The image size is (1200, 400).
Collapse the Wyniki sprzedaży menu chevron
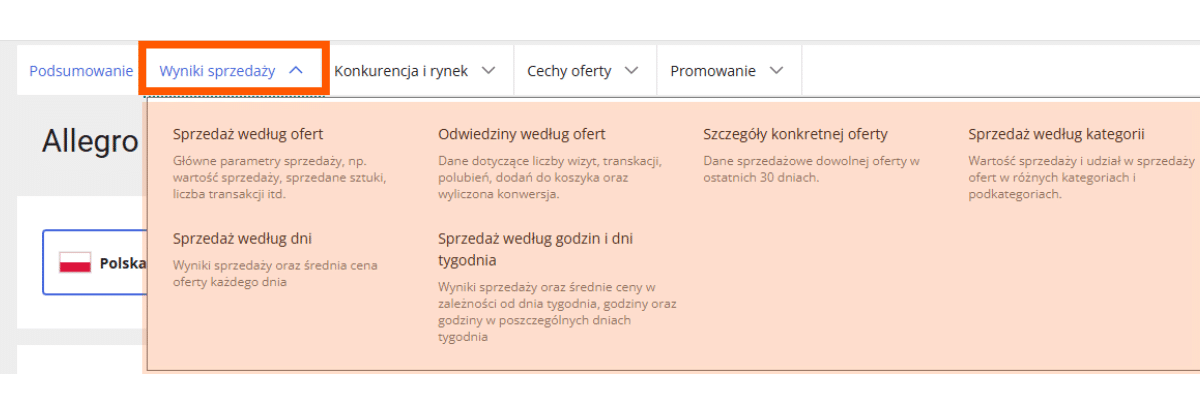[295, 71]
